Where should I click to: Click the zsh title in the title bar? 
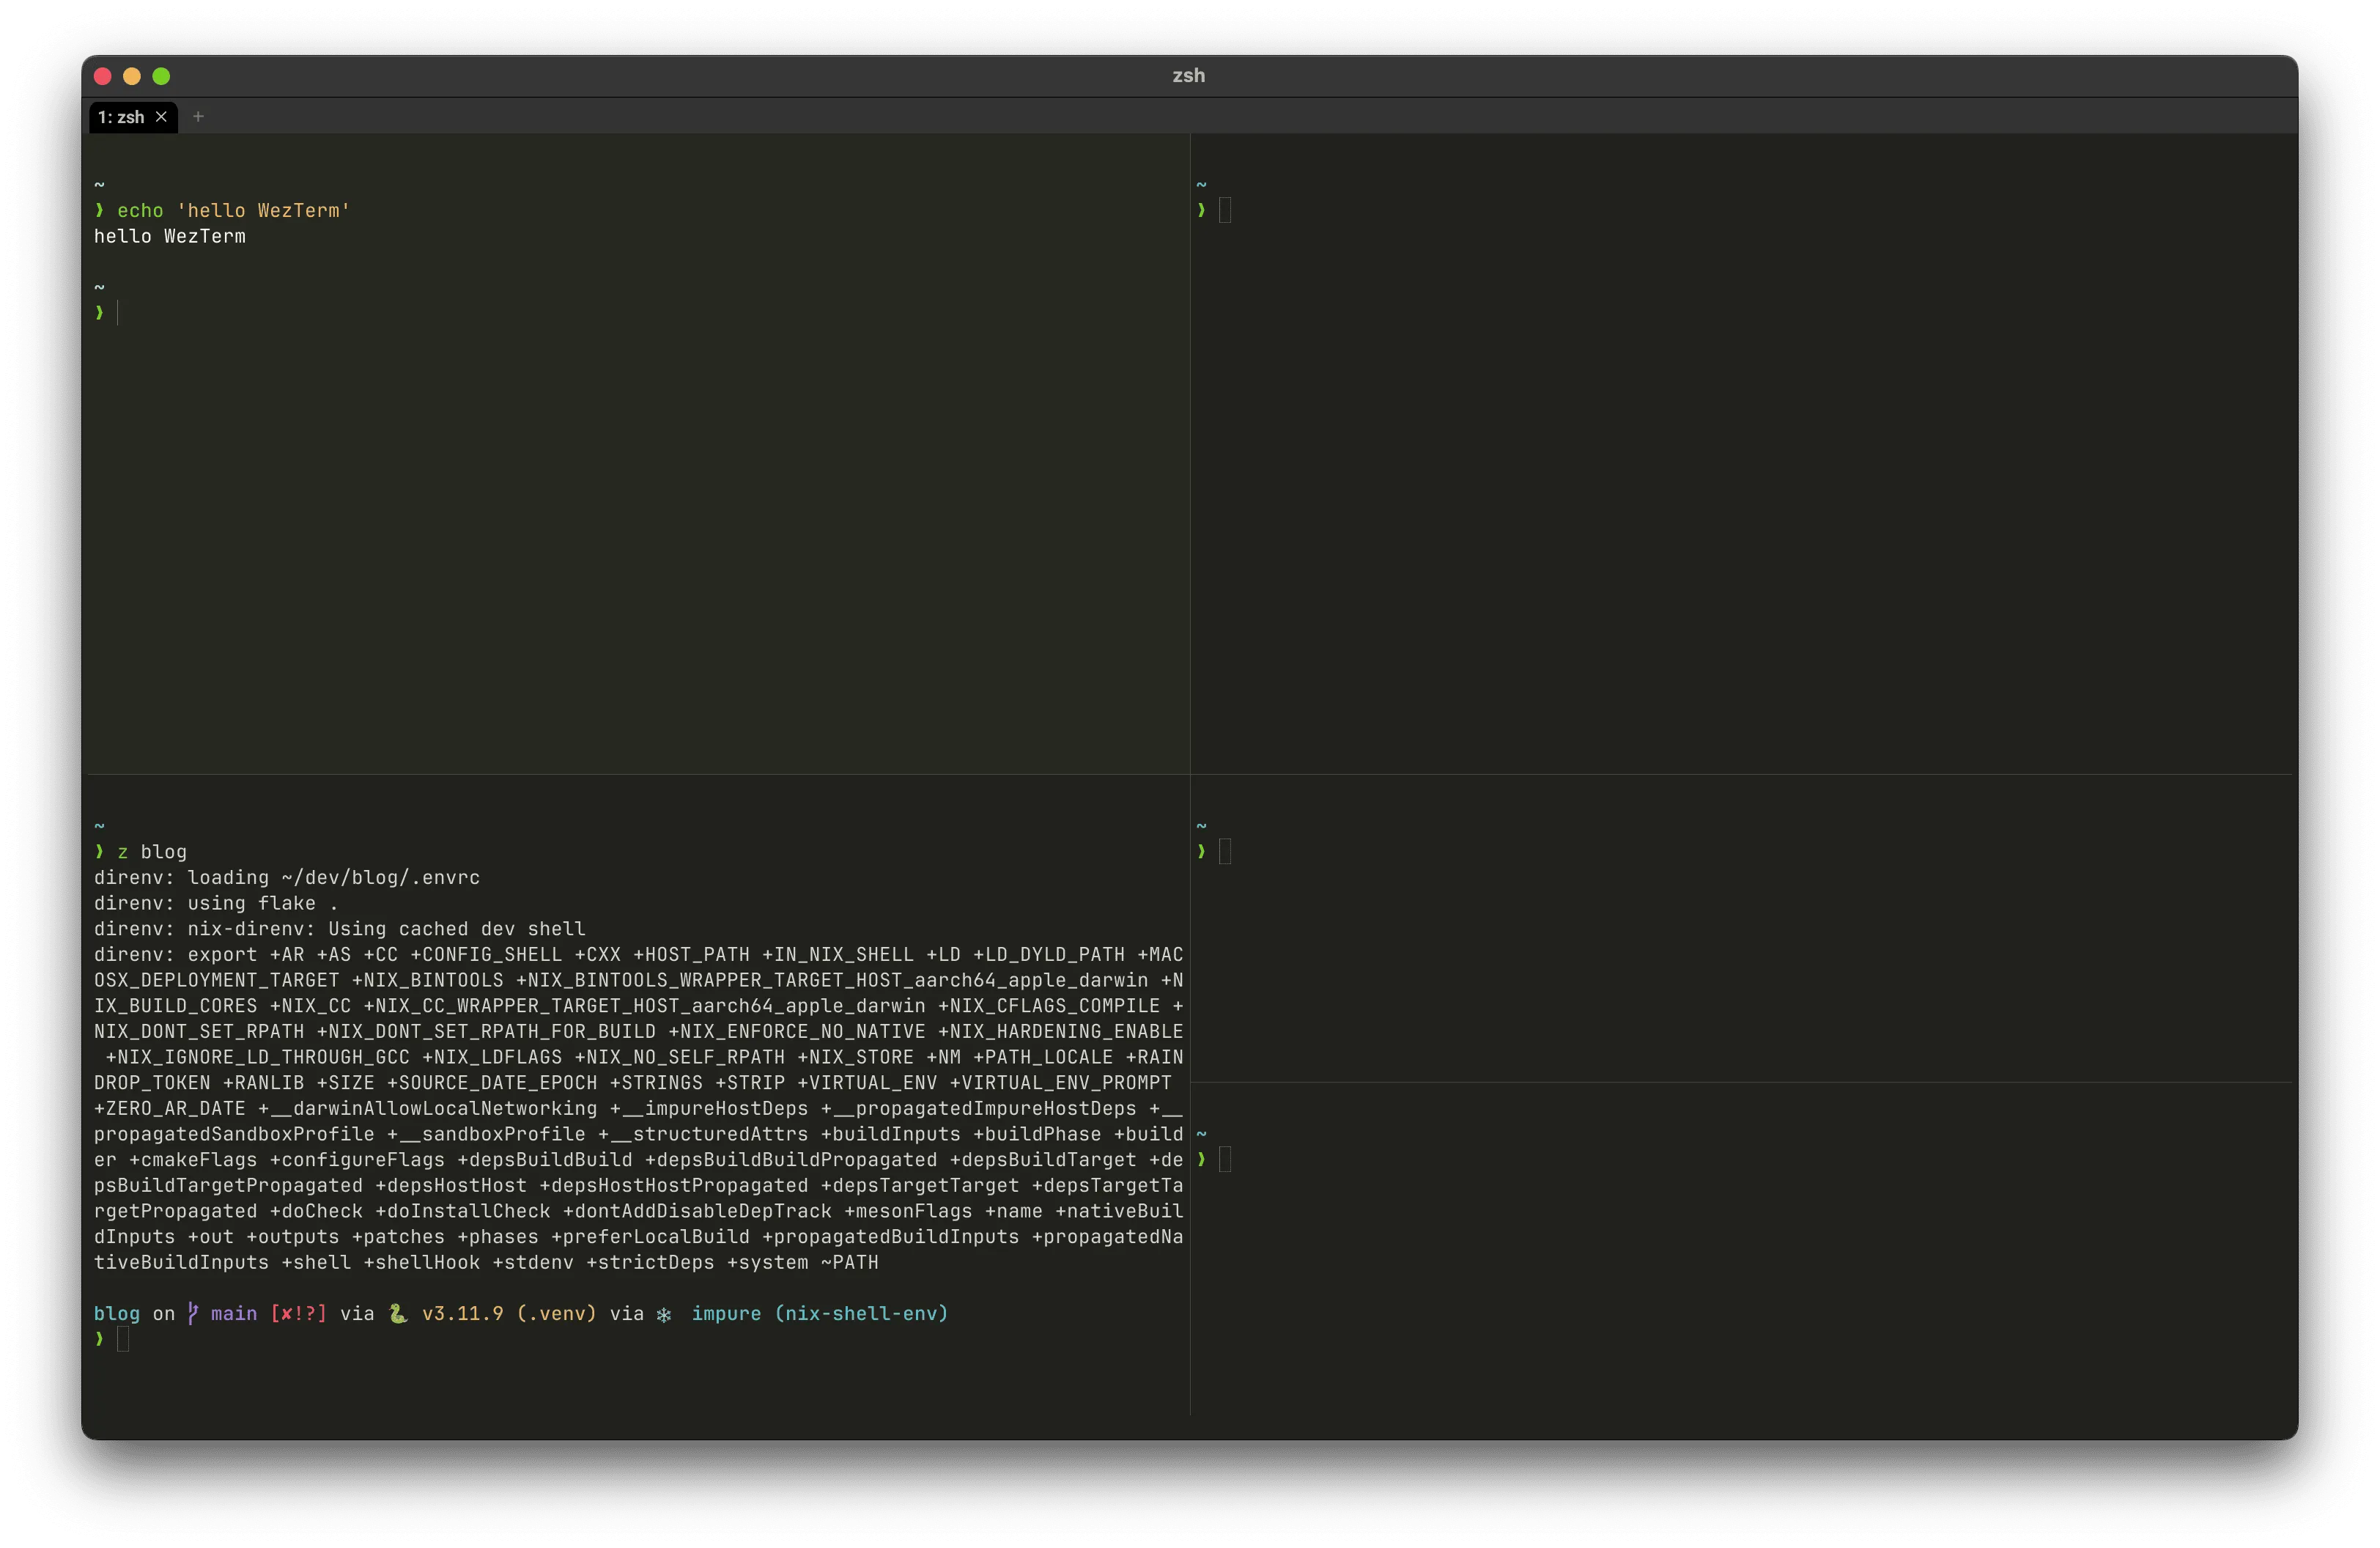[1188, 75]
